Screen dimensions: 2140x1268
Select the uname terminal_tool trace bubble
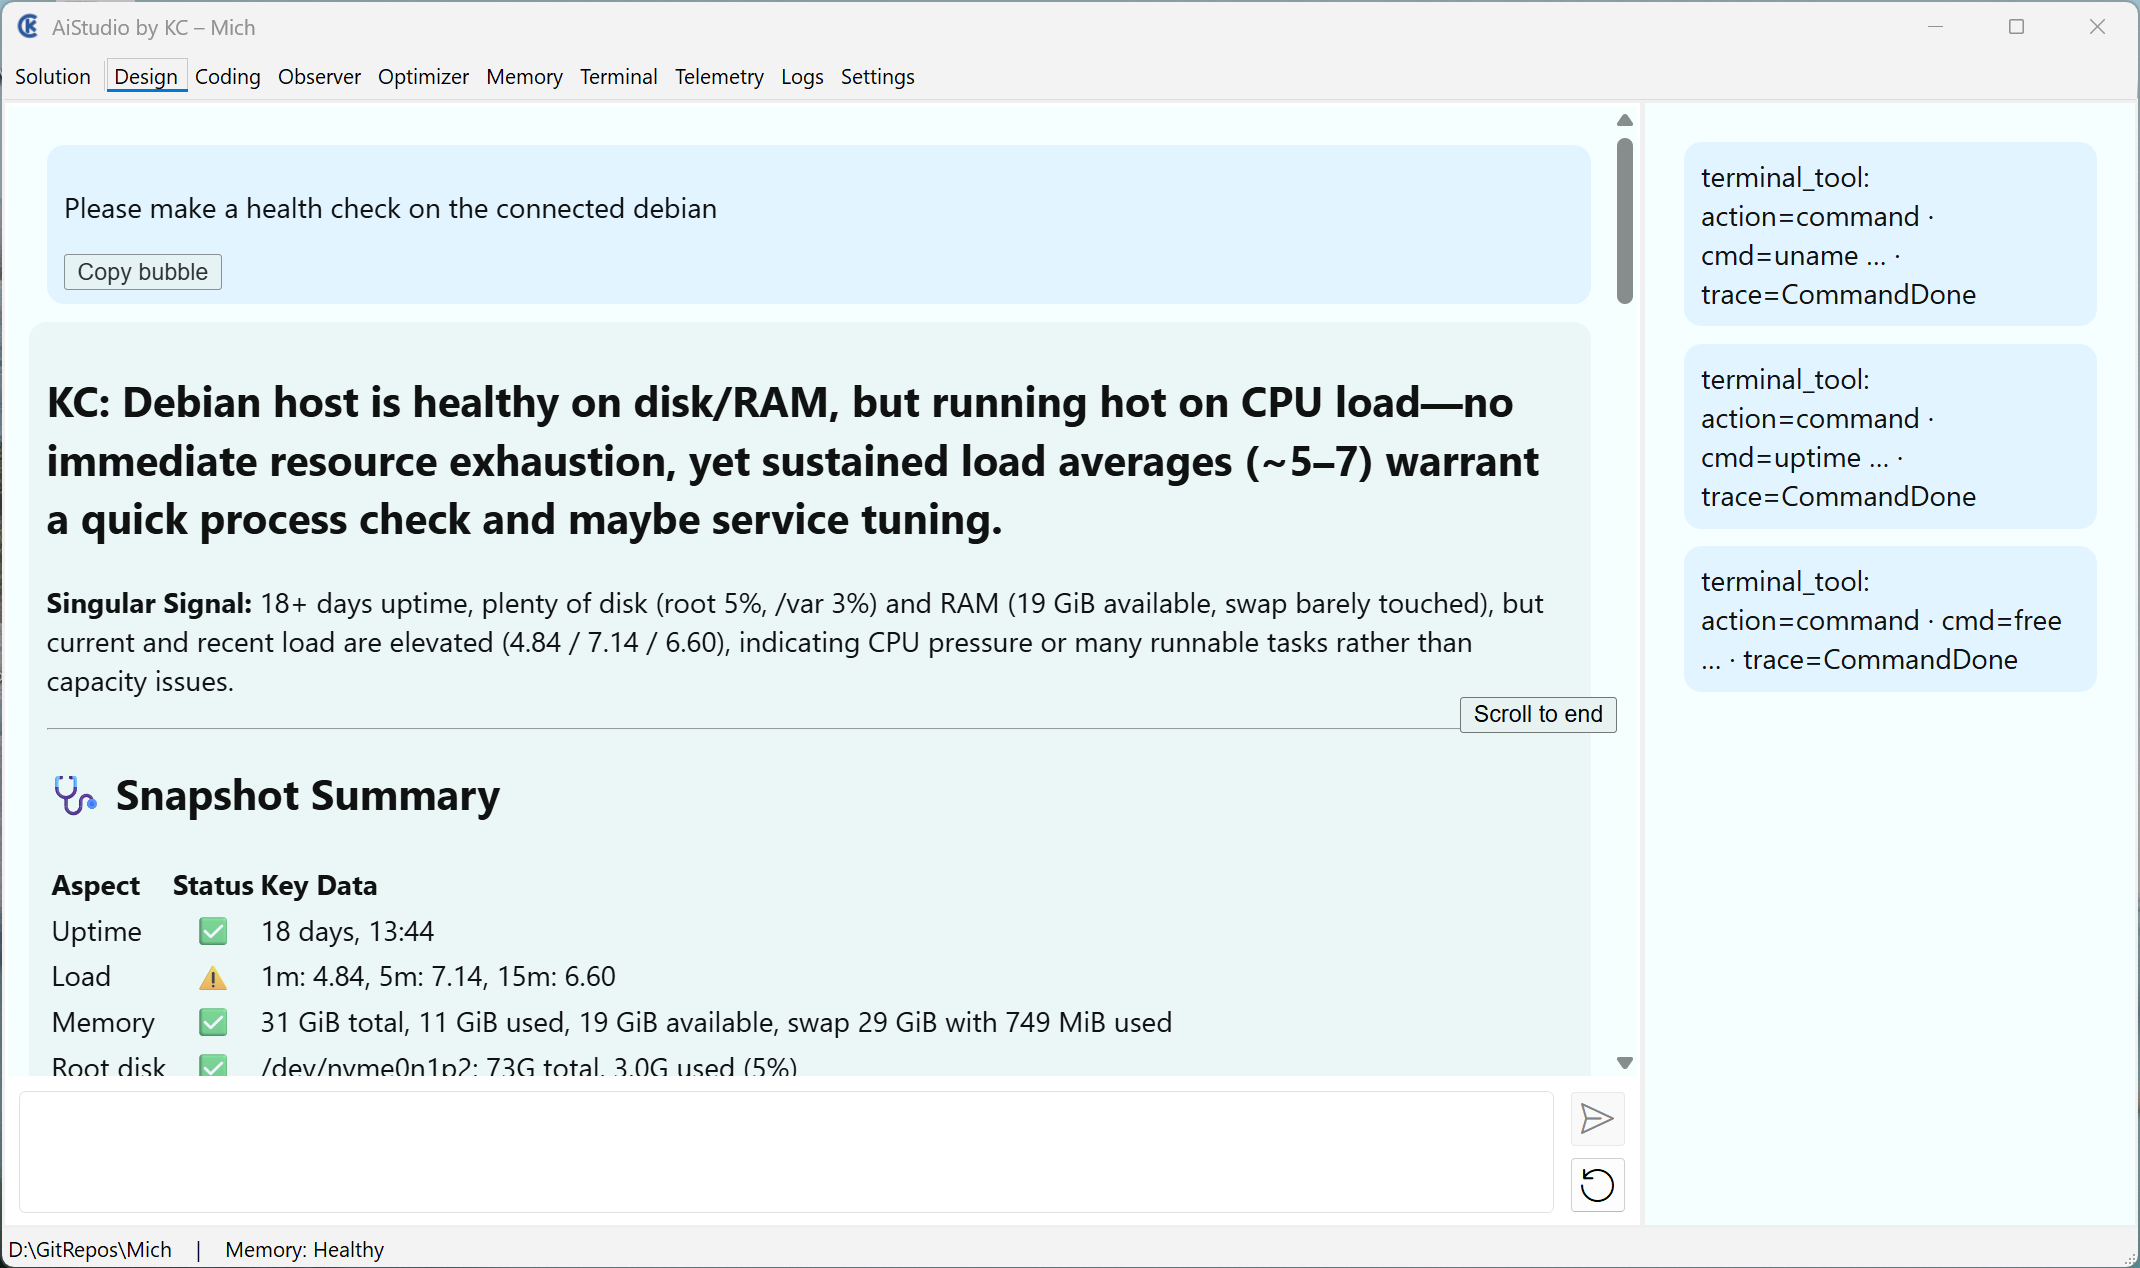coord(1889,235)
